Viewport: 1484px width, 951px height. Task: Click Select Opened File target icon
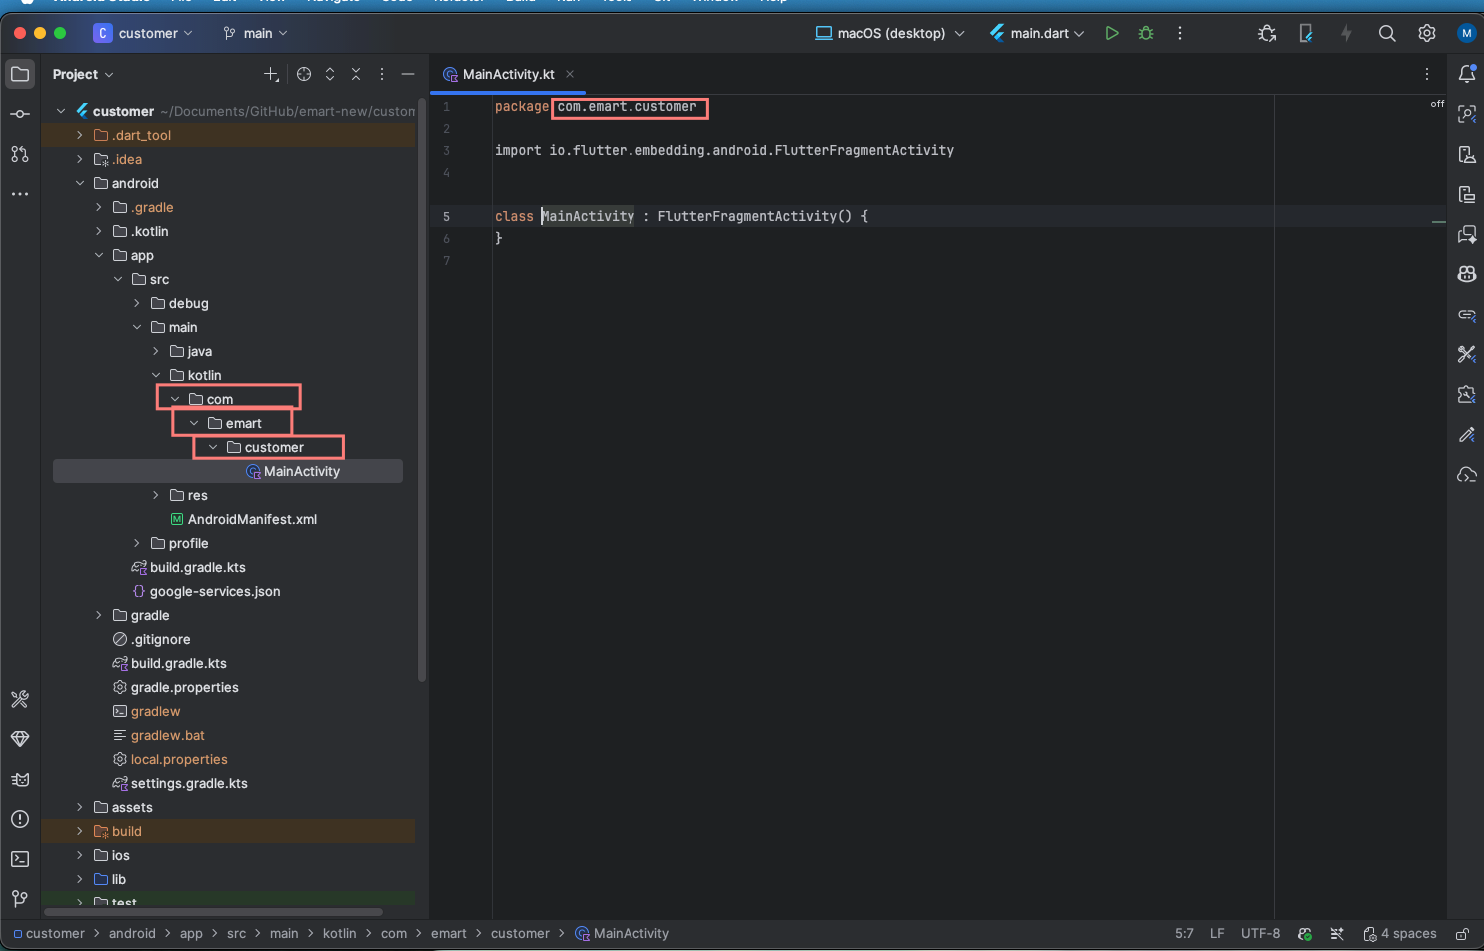point(304,74)
